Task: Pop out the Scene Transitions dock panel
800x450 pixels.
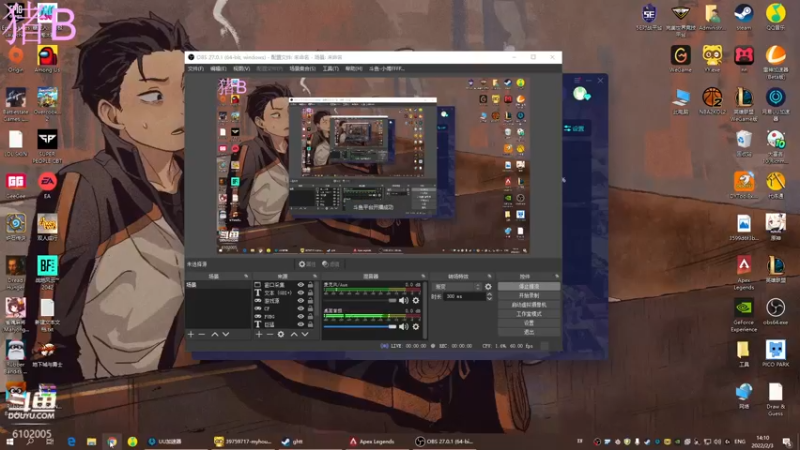Action: pos(489,276)
